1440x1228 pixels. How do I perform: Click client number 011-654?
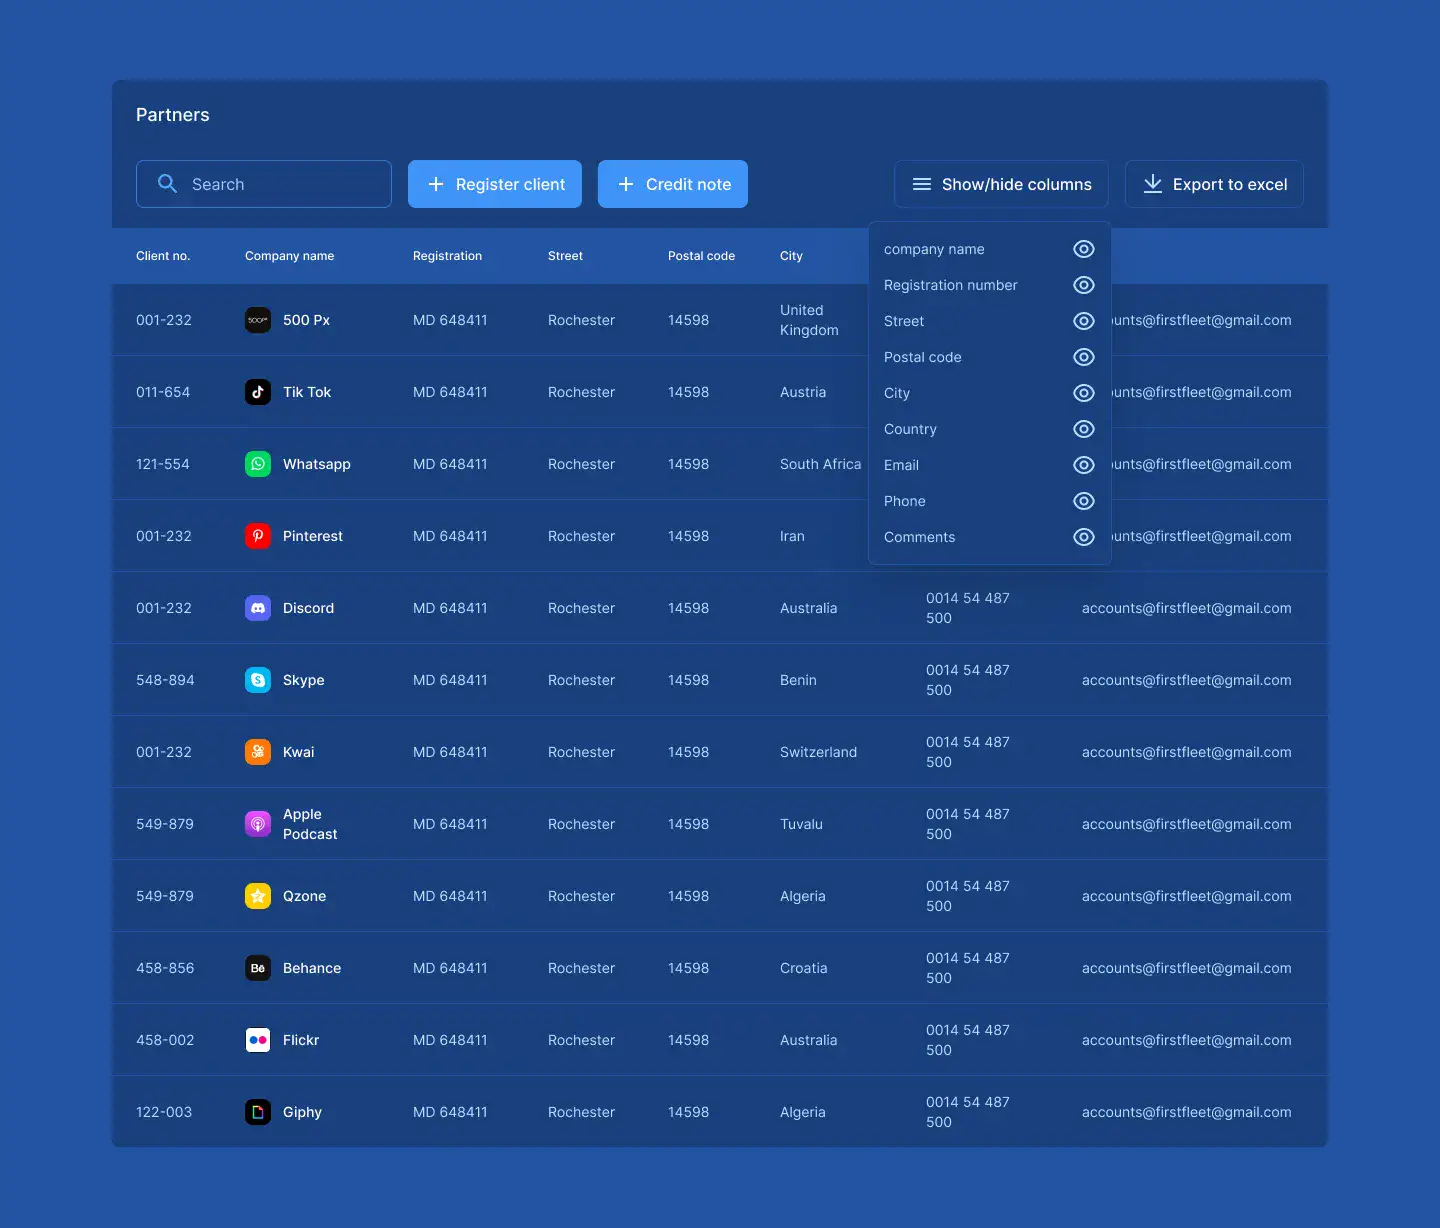pyautogui.click(x=163, y=392)
